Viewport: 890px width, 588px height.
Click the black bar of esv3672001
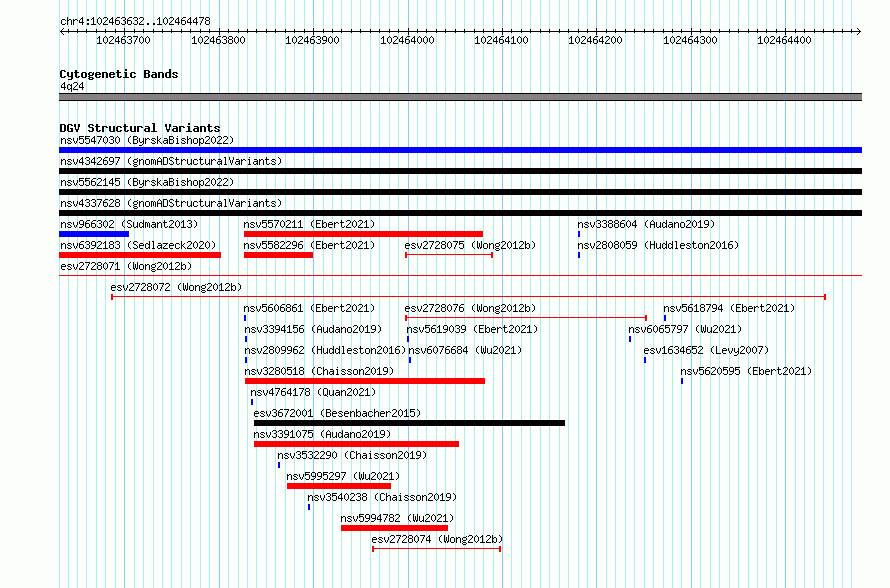pos(409,423)
